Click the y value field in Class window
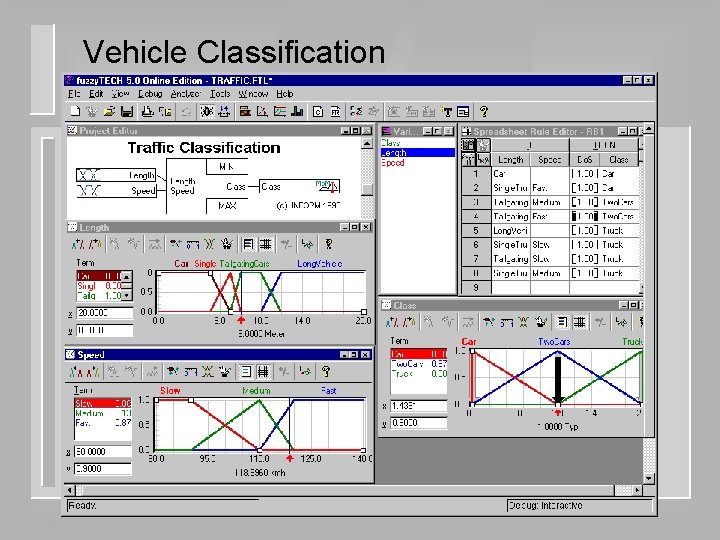Screen dimensions: 720x540 click(418, 423)
